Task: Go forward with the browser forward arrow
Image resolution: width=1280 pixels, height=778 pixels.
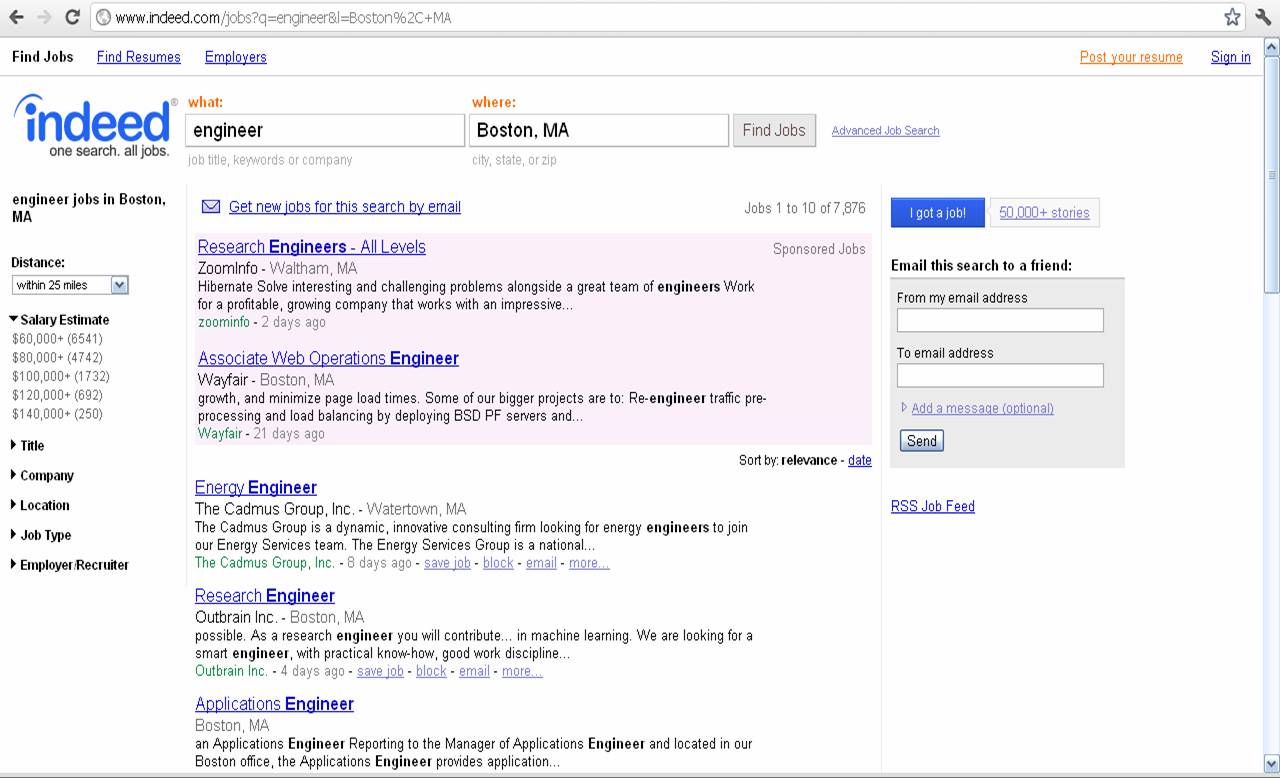Action: (44, 17)
